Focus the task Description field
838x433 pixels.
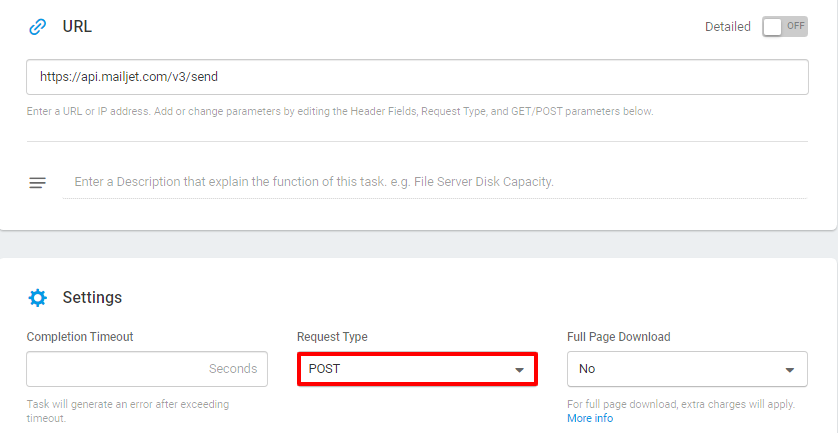(x=434, y=182)
